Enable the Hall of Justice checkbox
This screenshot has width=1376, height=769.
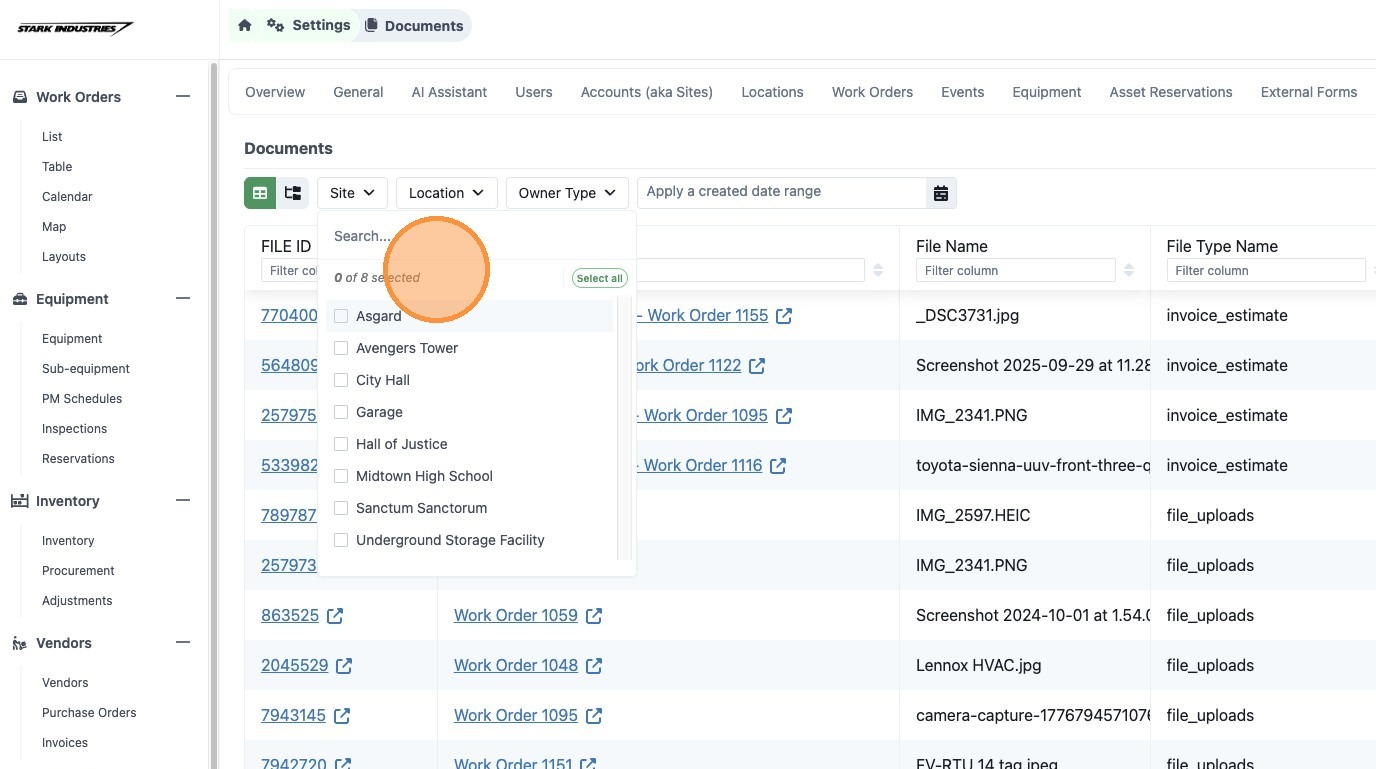coord(341,444)
